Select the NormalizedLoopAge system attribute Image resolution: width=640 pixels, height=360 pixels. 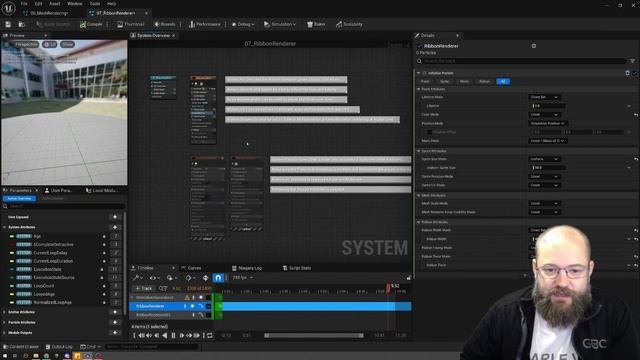[53, 302]
